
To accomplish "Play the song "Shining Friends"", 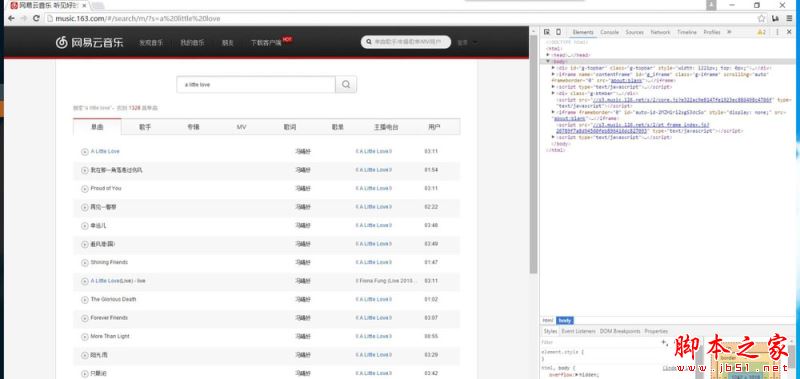I will pos(85,263).
